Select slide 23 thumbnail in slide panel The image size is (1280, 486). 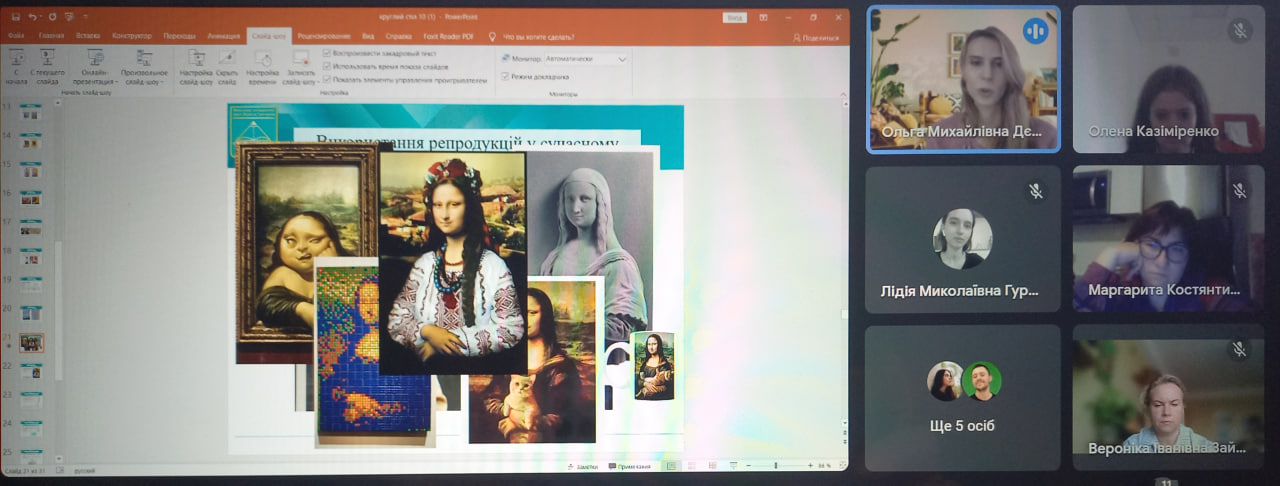coord(31,400)
